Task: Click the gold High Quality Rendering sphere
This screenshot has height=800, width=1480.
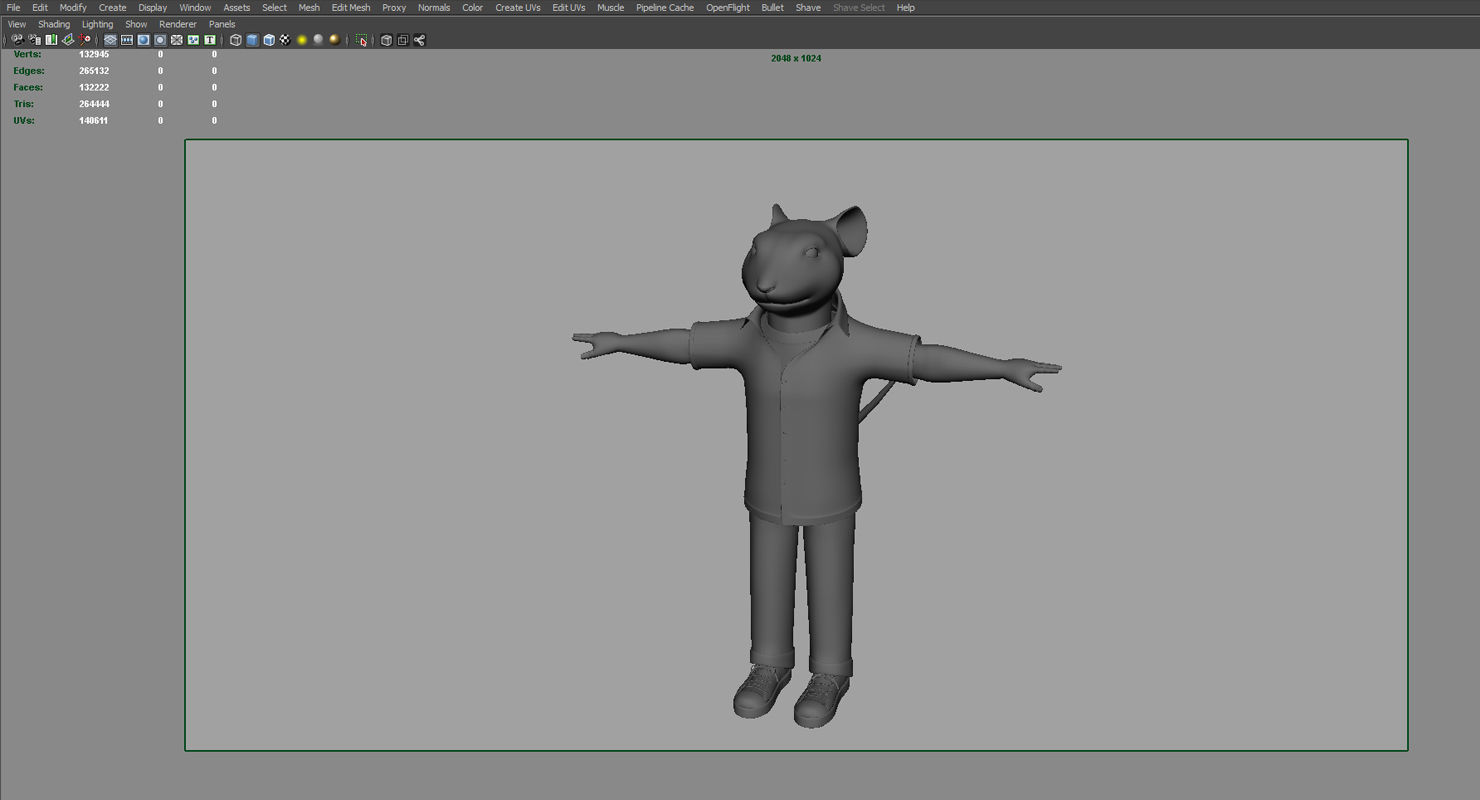Action: click(x=335, y=40)
